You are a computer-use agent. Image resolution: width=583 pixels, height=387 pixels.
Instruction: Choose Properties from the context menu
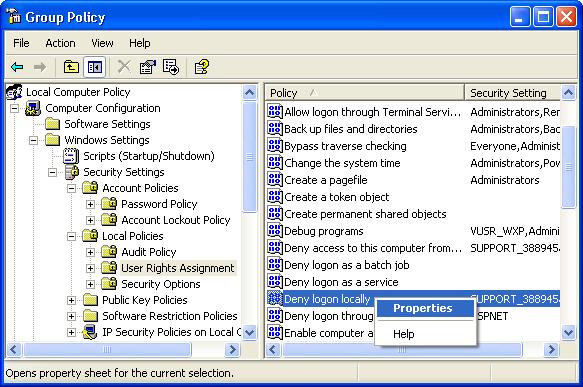425,308
